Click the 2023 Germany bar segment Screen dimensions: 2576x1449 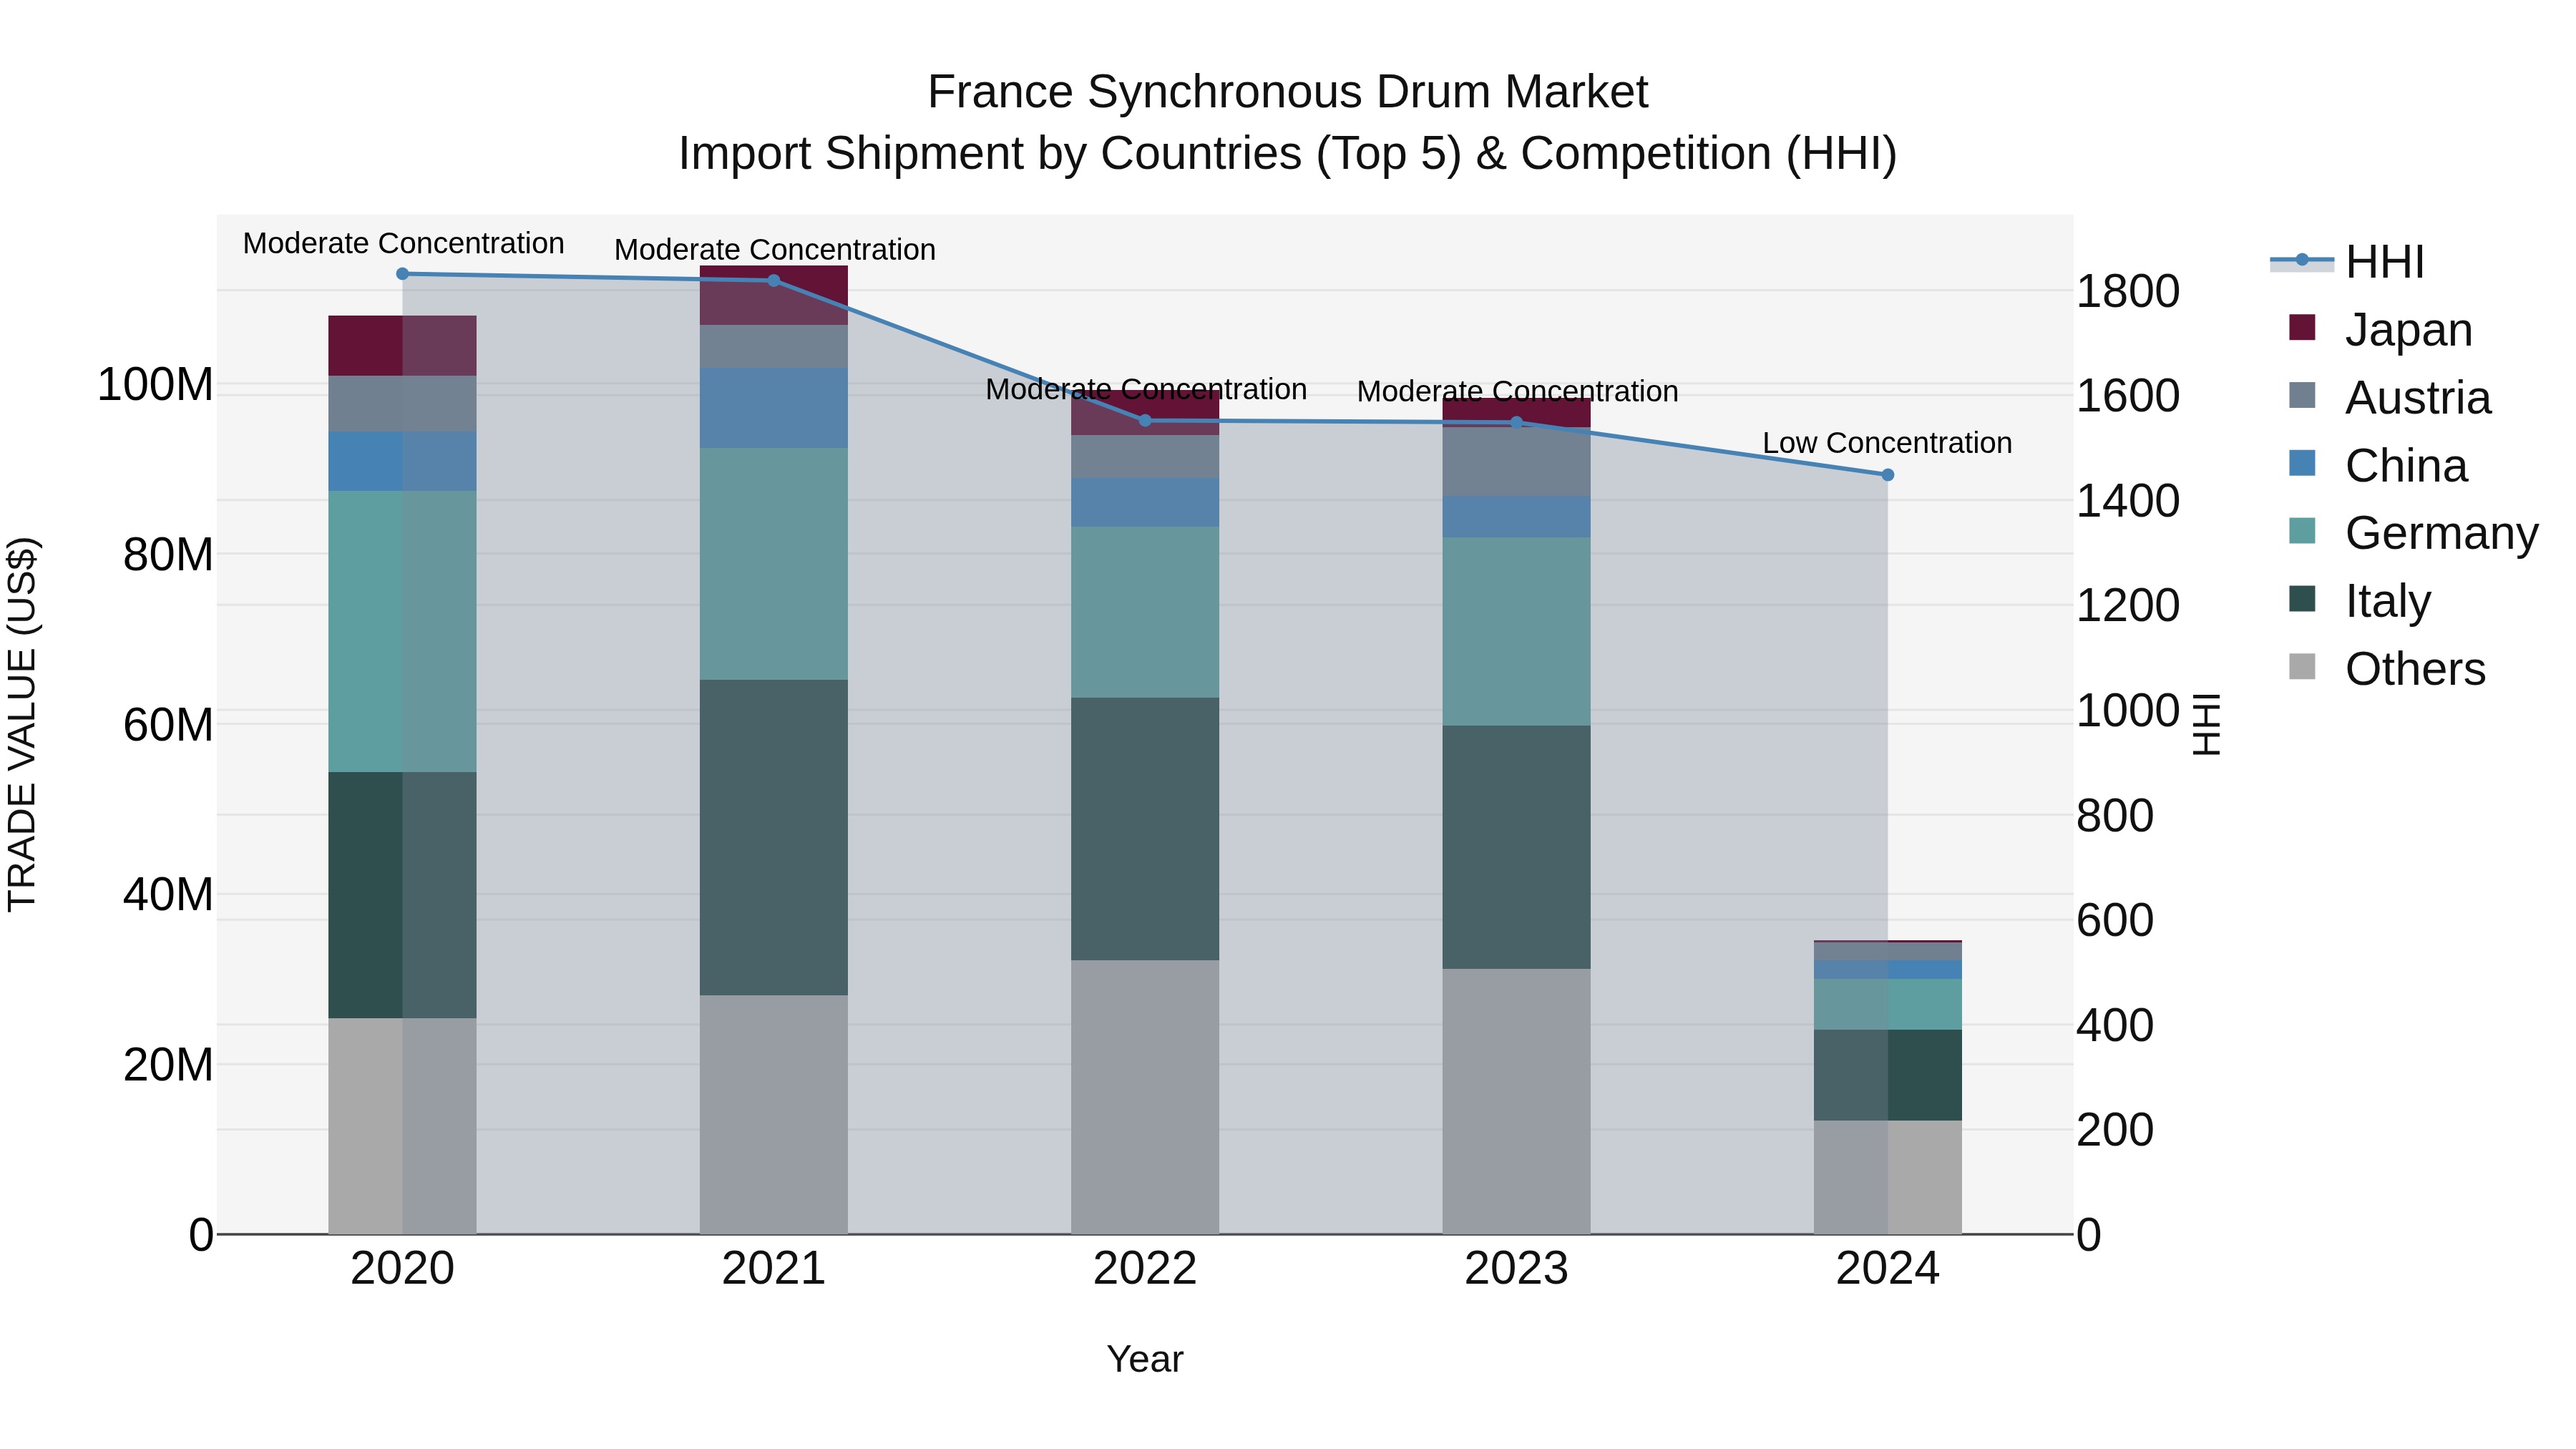click(1516, 632)
